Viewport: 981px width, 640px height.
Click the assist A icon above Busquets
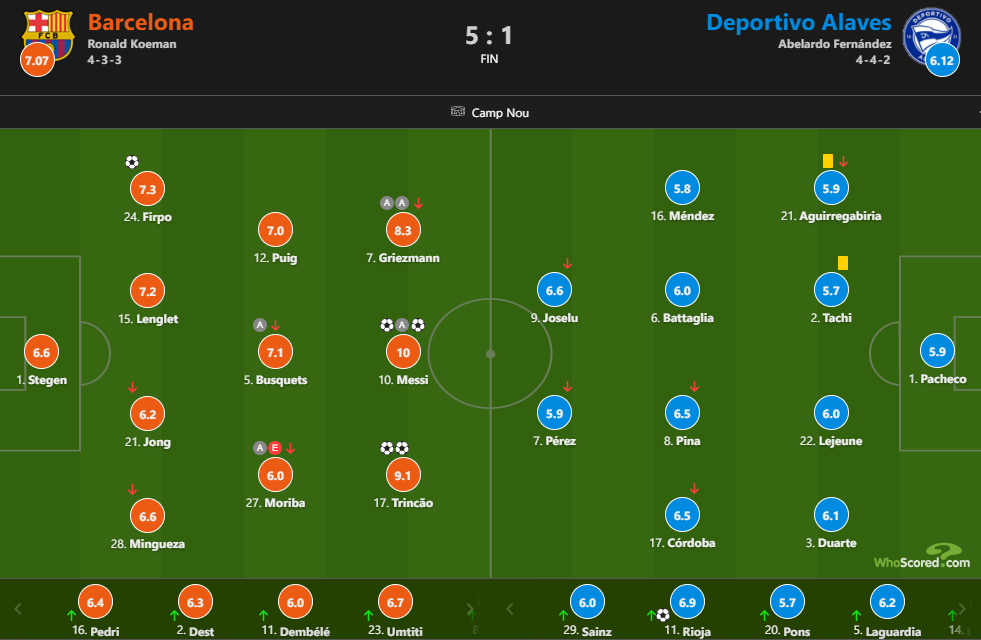point(260,325)
